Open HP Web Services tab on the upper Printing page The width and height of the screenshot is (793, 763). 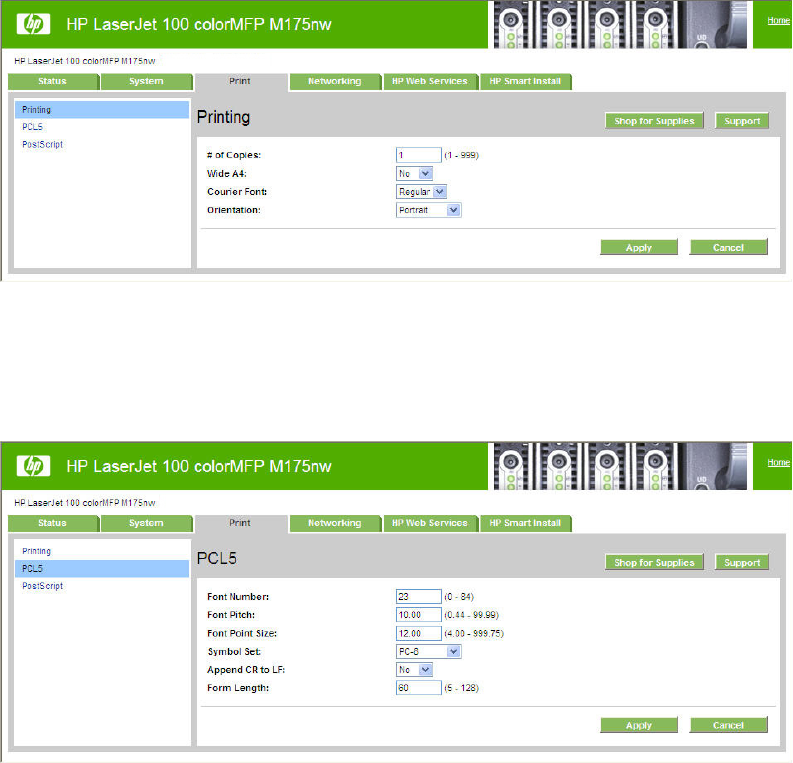coord(430,81)
